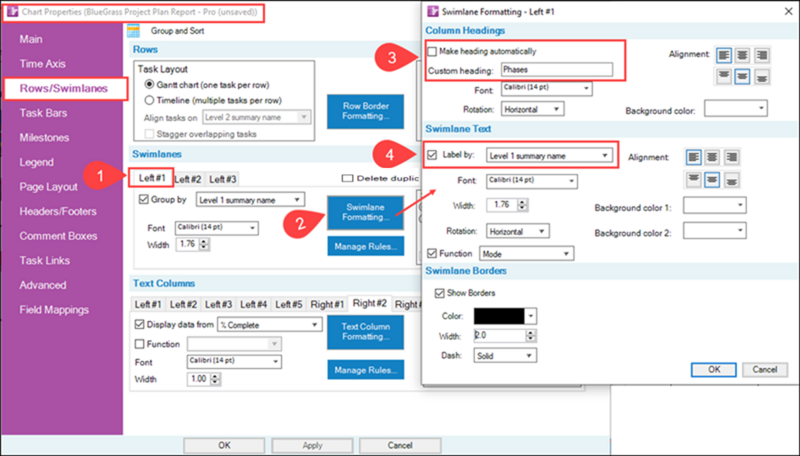Uncheck Make heading automatically
Image resolution: width=800 pixels, height=456 pixels.
coord(433,51)
